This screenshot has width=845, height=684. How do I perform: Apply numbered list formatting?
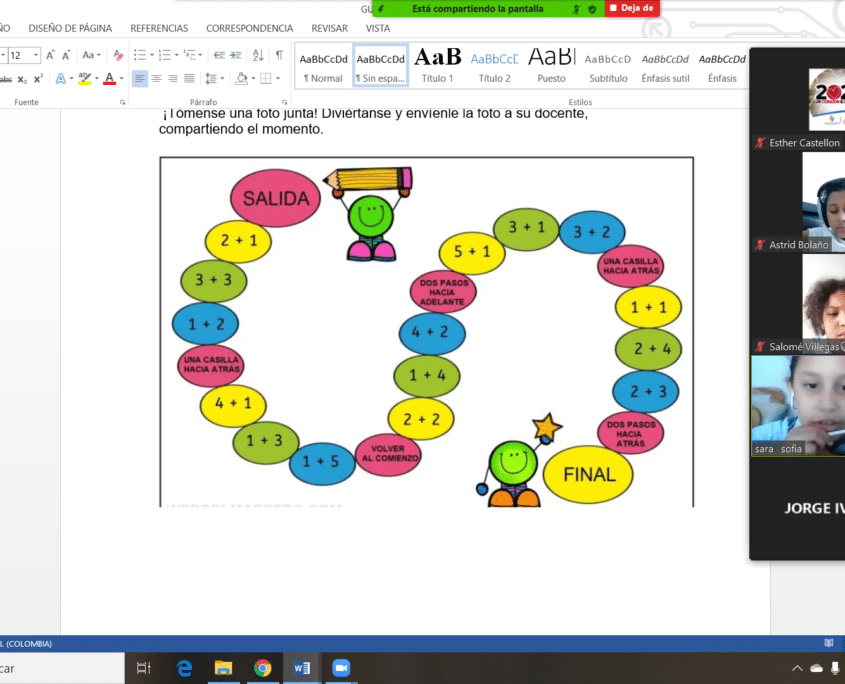[164, 55]
